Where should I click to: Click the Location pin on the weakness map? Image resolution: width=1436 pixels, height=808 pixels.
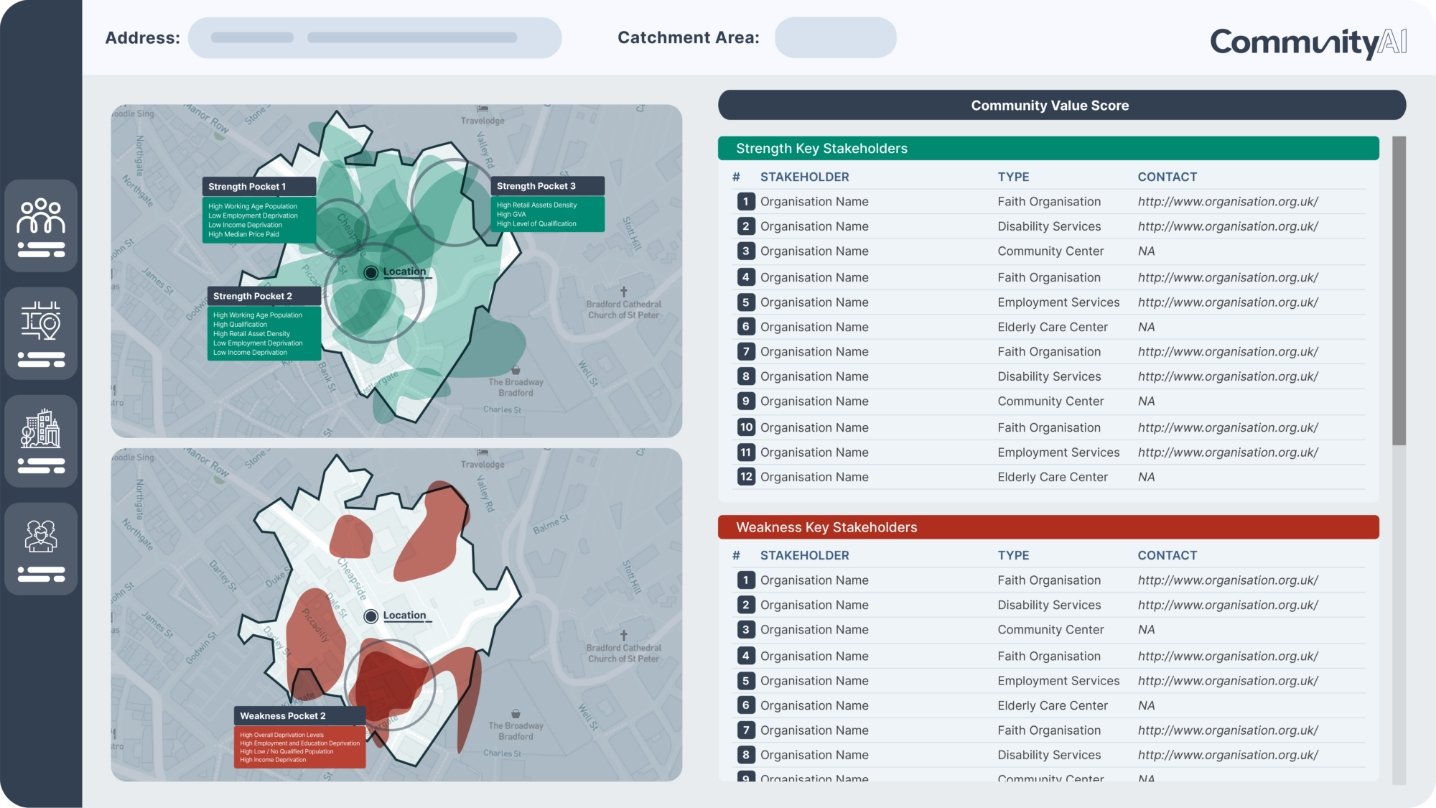372,616
